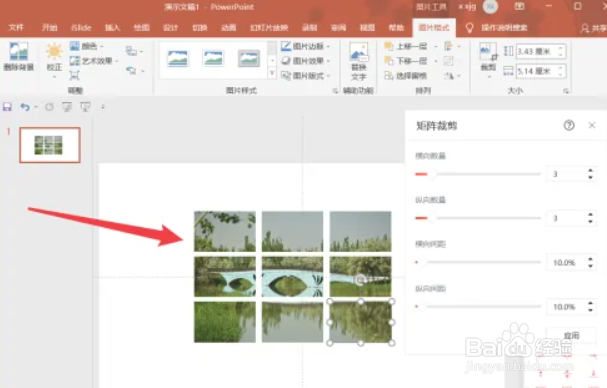The image size is (607, 388).
Task: Click the Undo arrow icon
Action: [x=25, y=106]
